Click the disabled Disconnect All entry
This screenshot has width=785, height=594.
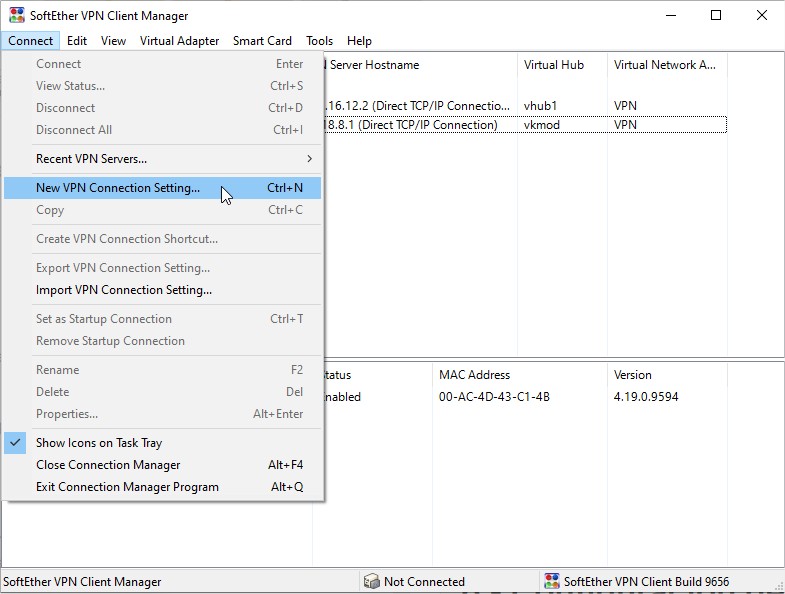coord(163,130)
